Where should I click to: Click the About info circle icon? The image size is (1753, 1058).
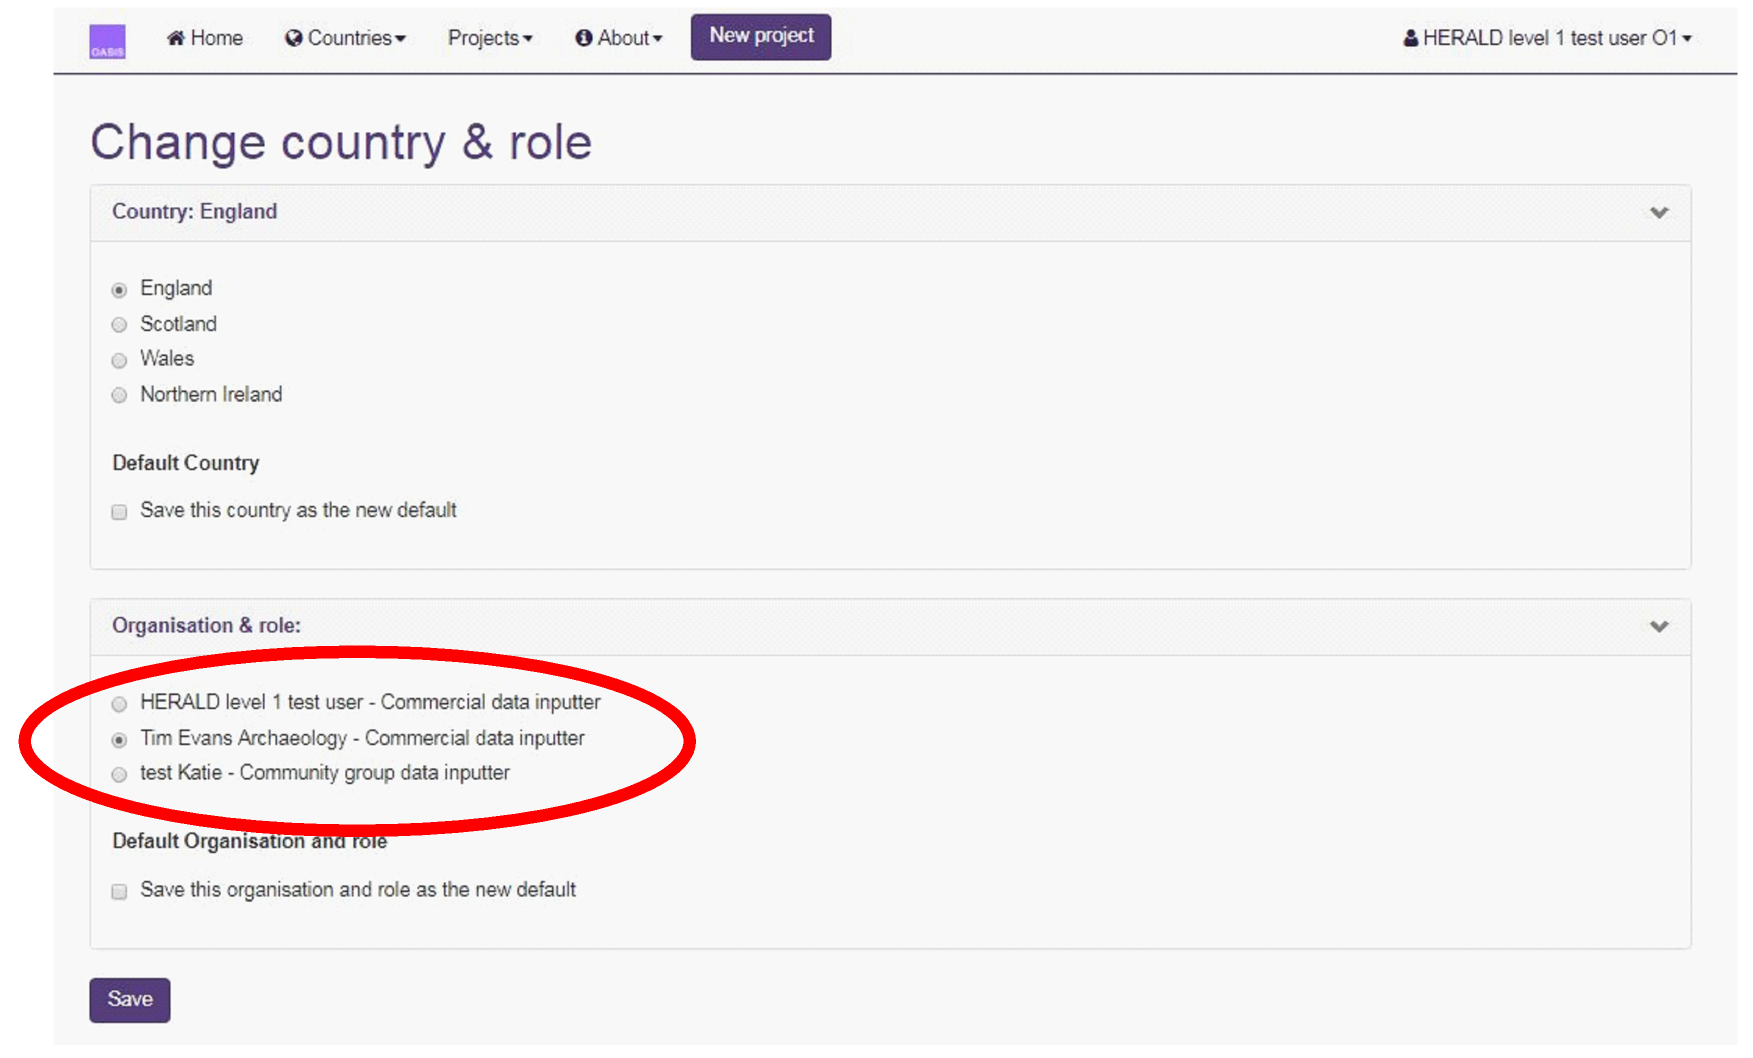pos(584,38)
